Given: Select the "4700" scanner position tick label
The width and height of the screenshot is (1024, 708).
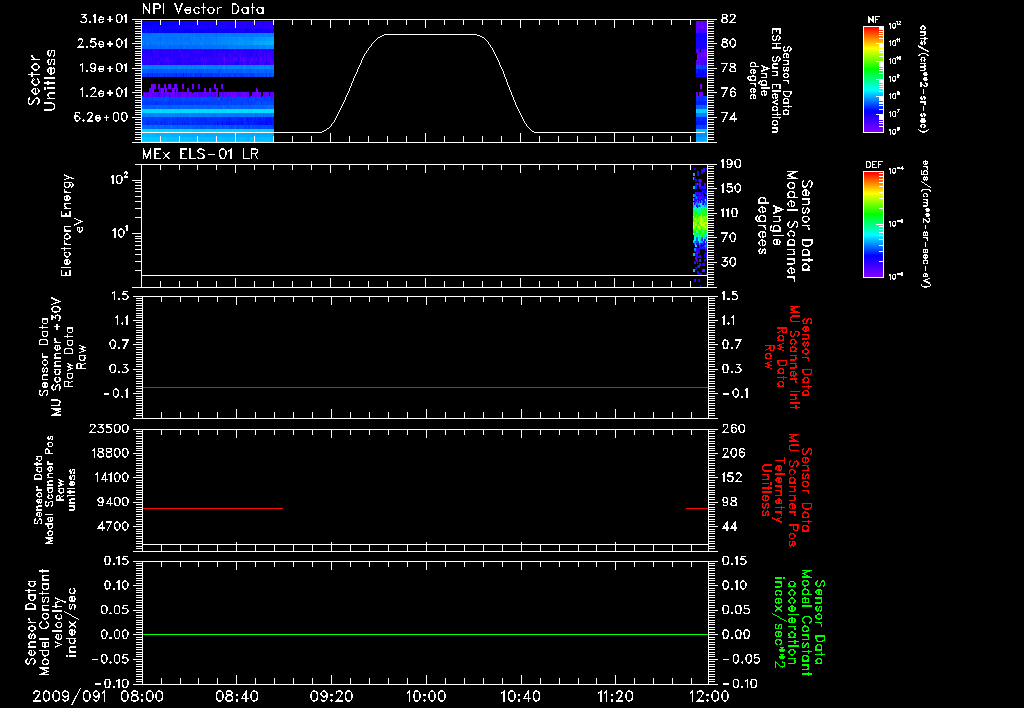Looking at the screenshot, I should click(113, 527).
